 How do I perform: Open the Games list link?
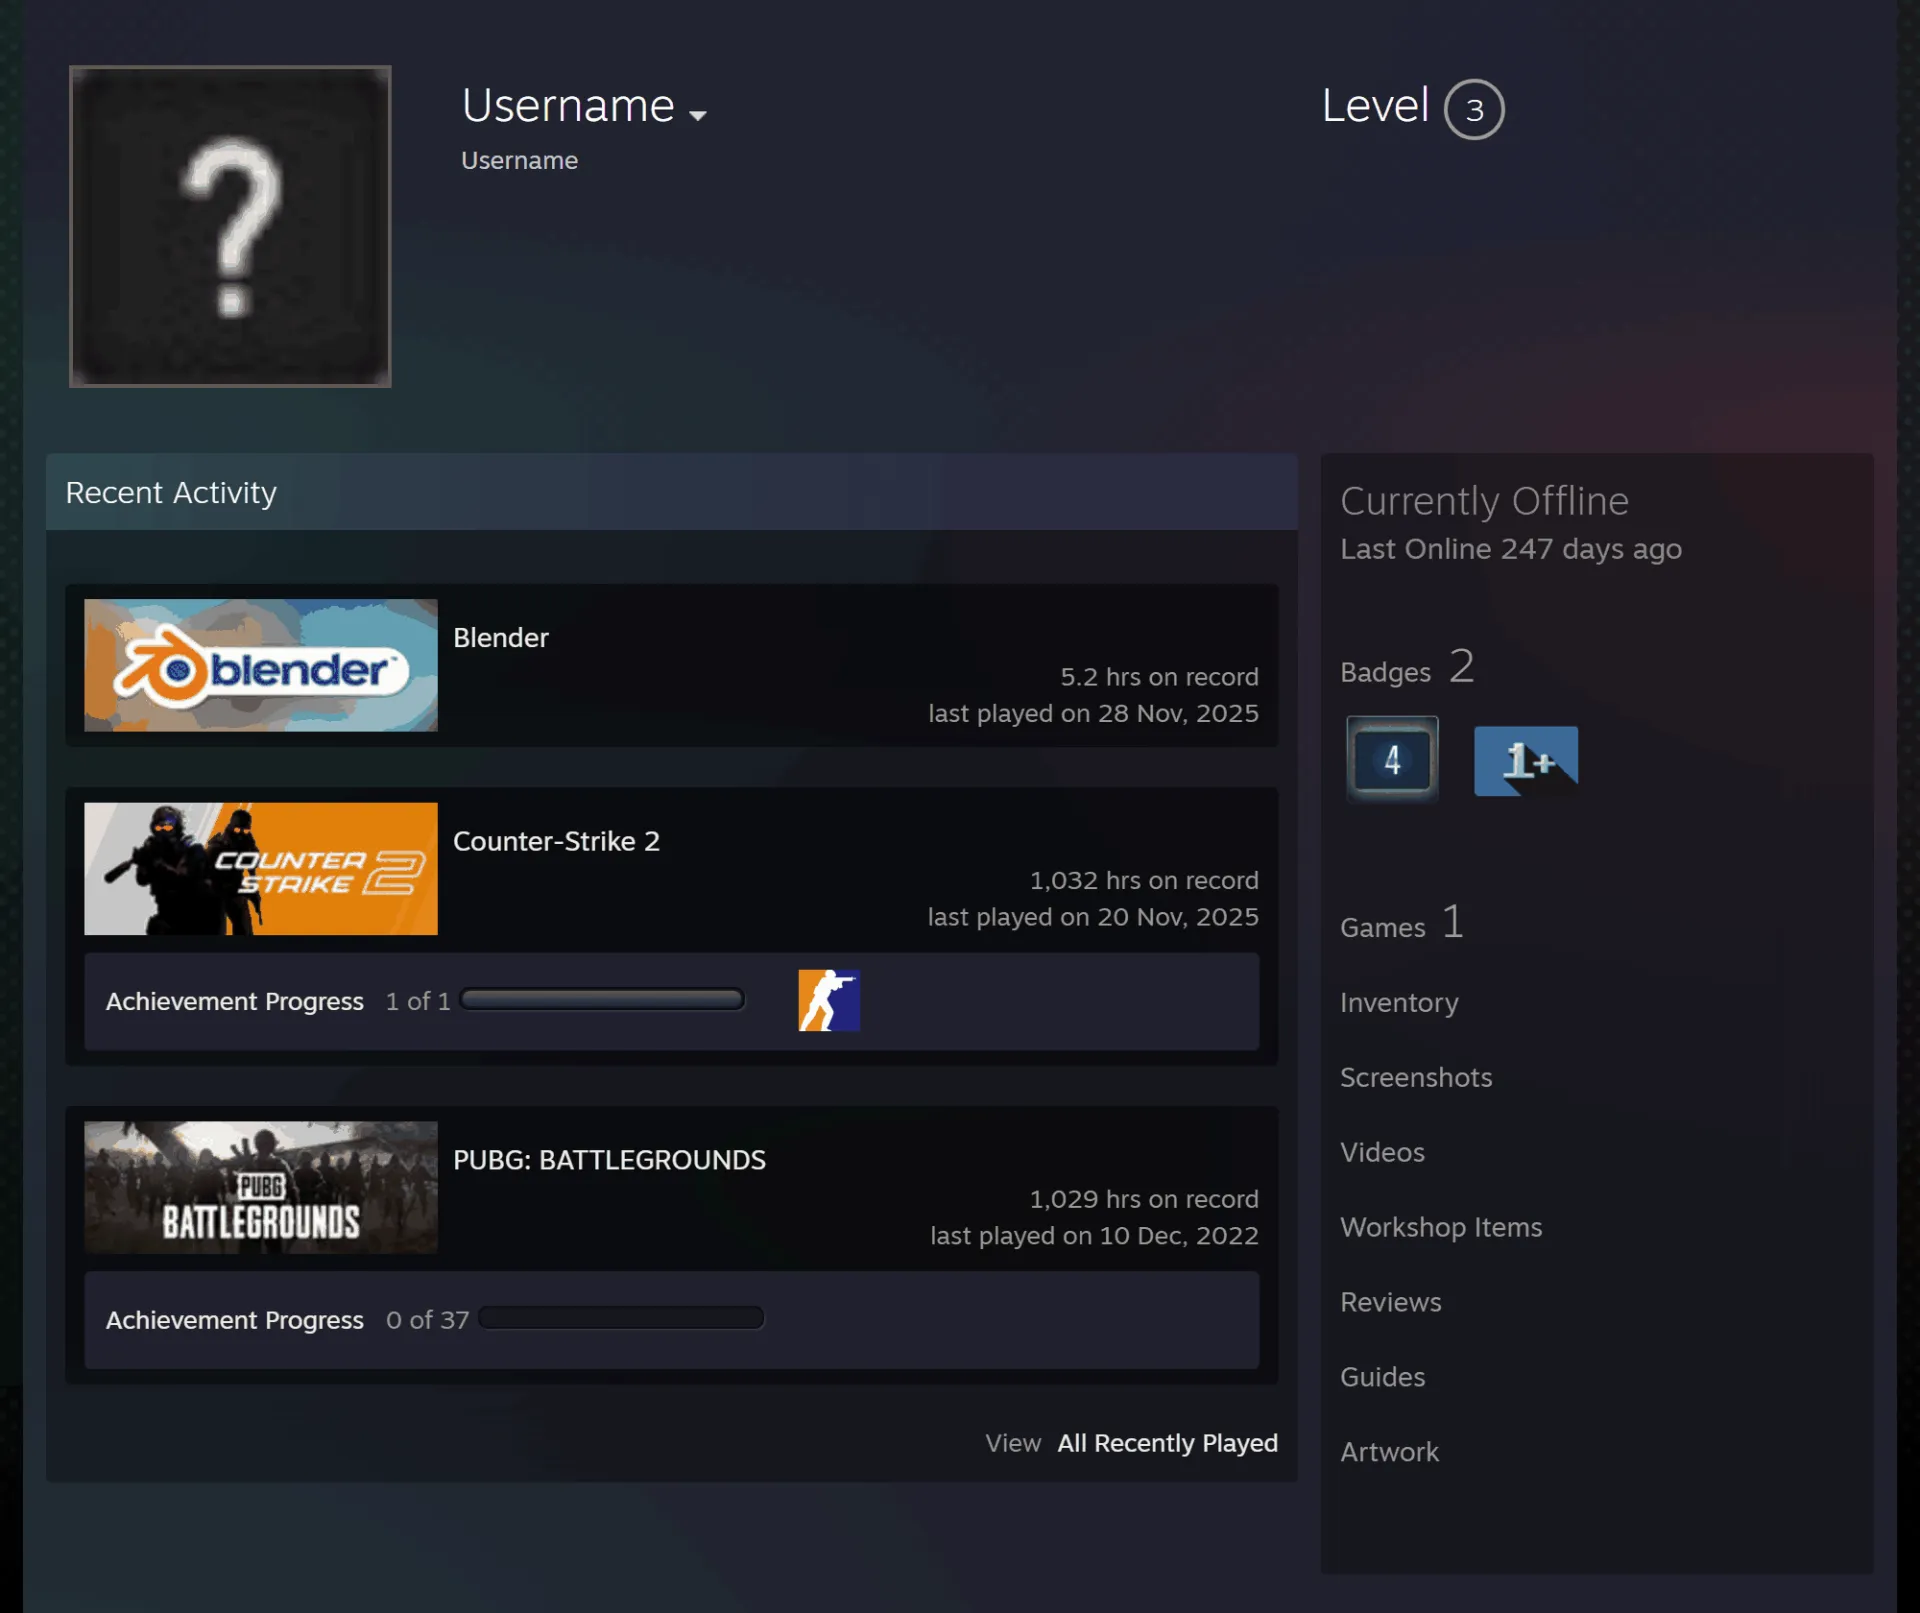pyautogui.click(x=1402, y=923)
